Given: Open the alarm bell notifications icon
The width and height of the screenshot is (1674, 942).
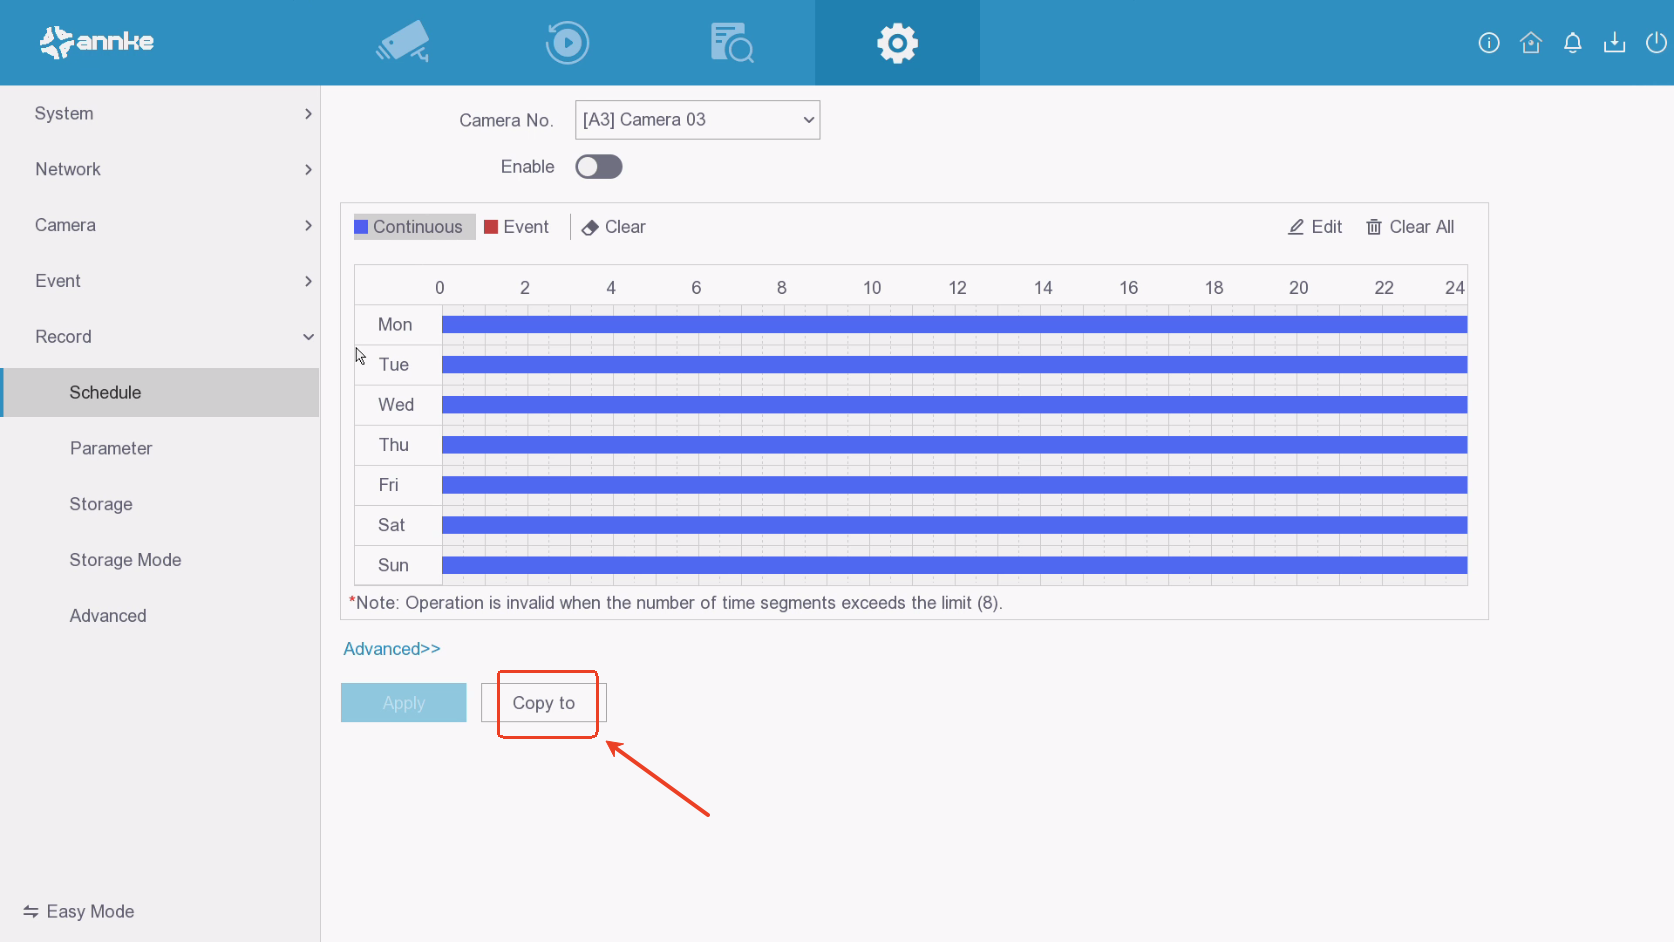Looking at the screenshot, I should point(1573,42).
